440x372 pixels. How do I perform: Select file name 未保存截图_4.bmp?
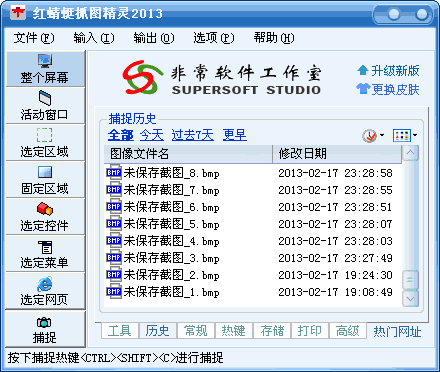(x=172, y=241)
